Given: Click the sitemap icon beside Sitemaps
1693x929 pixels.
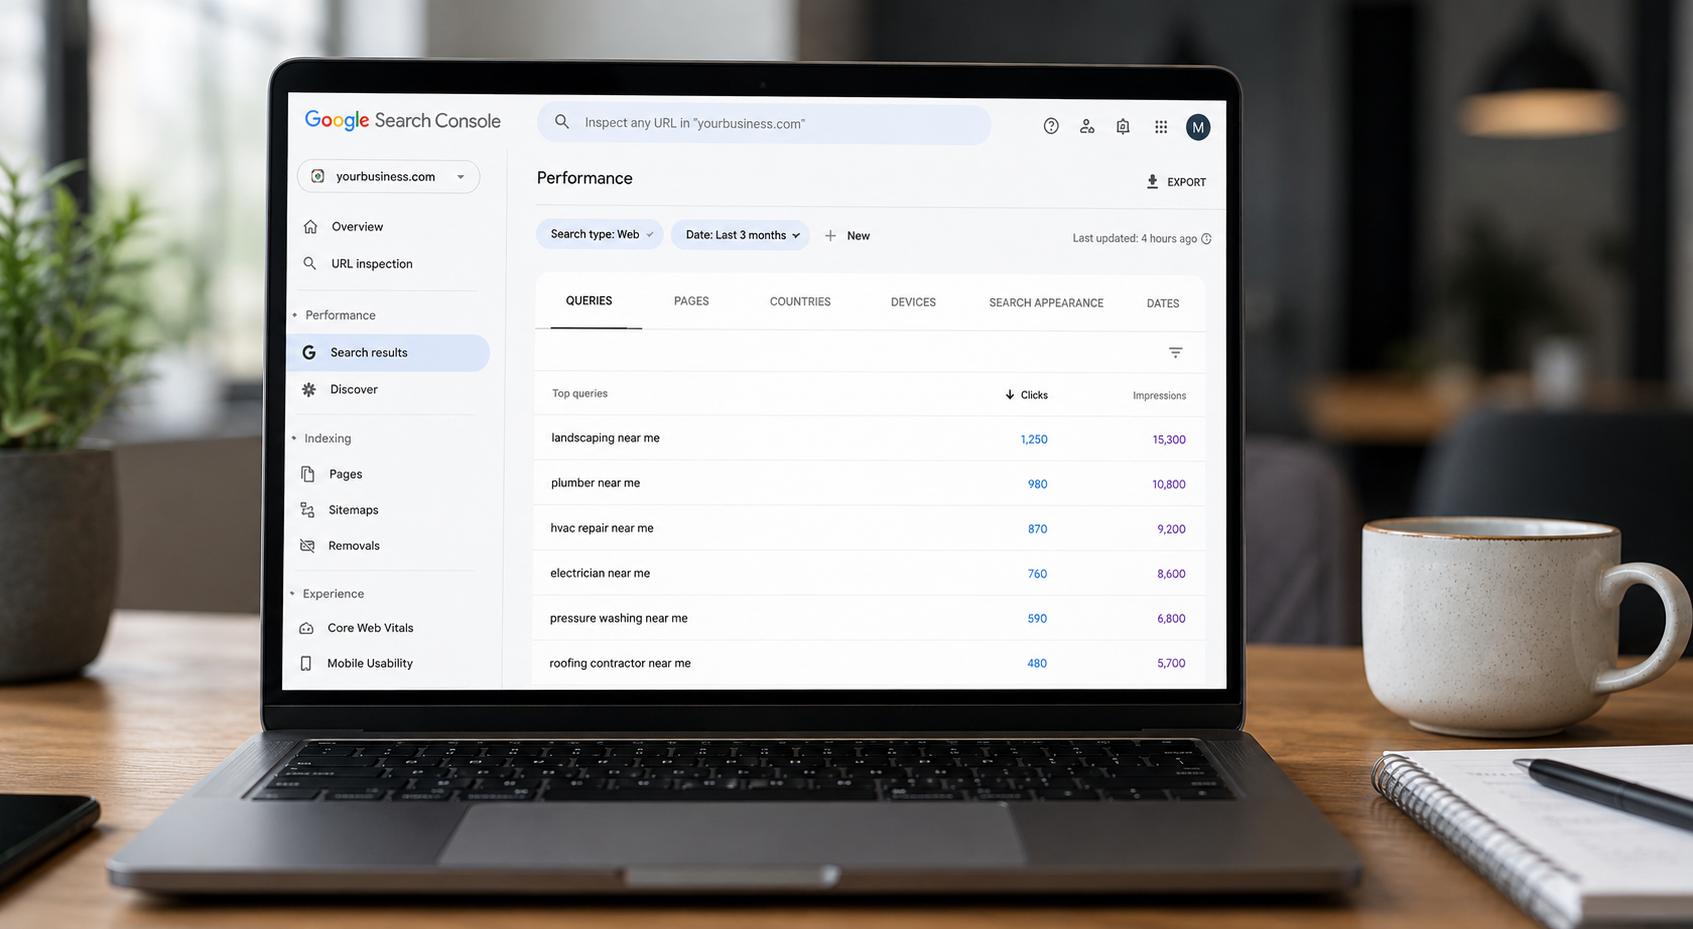Looking at the screenshot, I should coord(307,510).
